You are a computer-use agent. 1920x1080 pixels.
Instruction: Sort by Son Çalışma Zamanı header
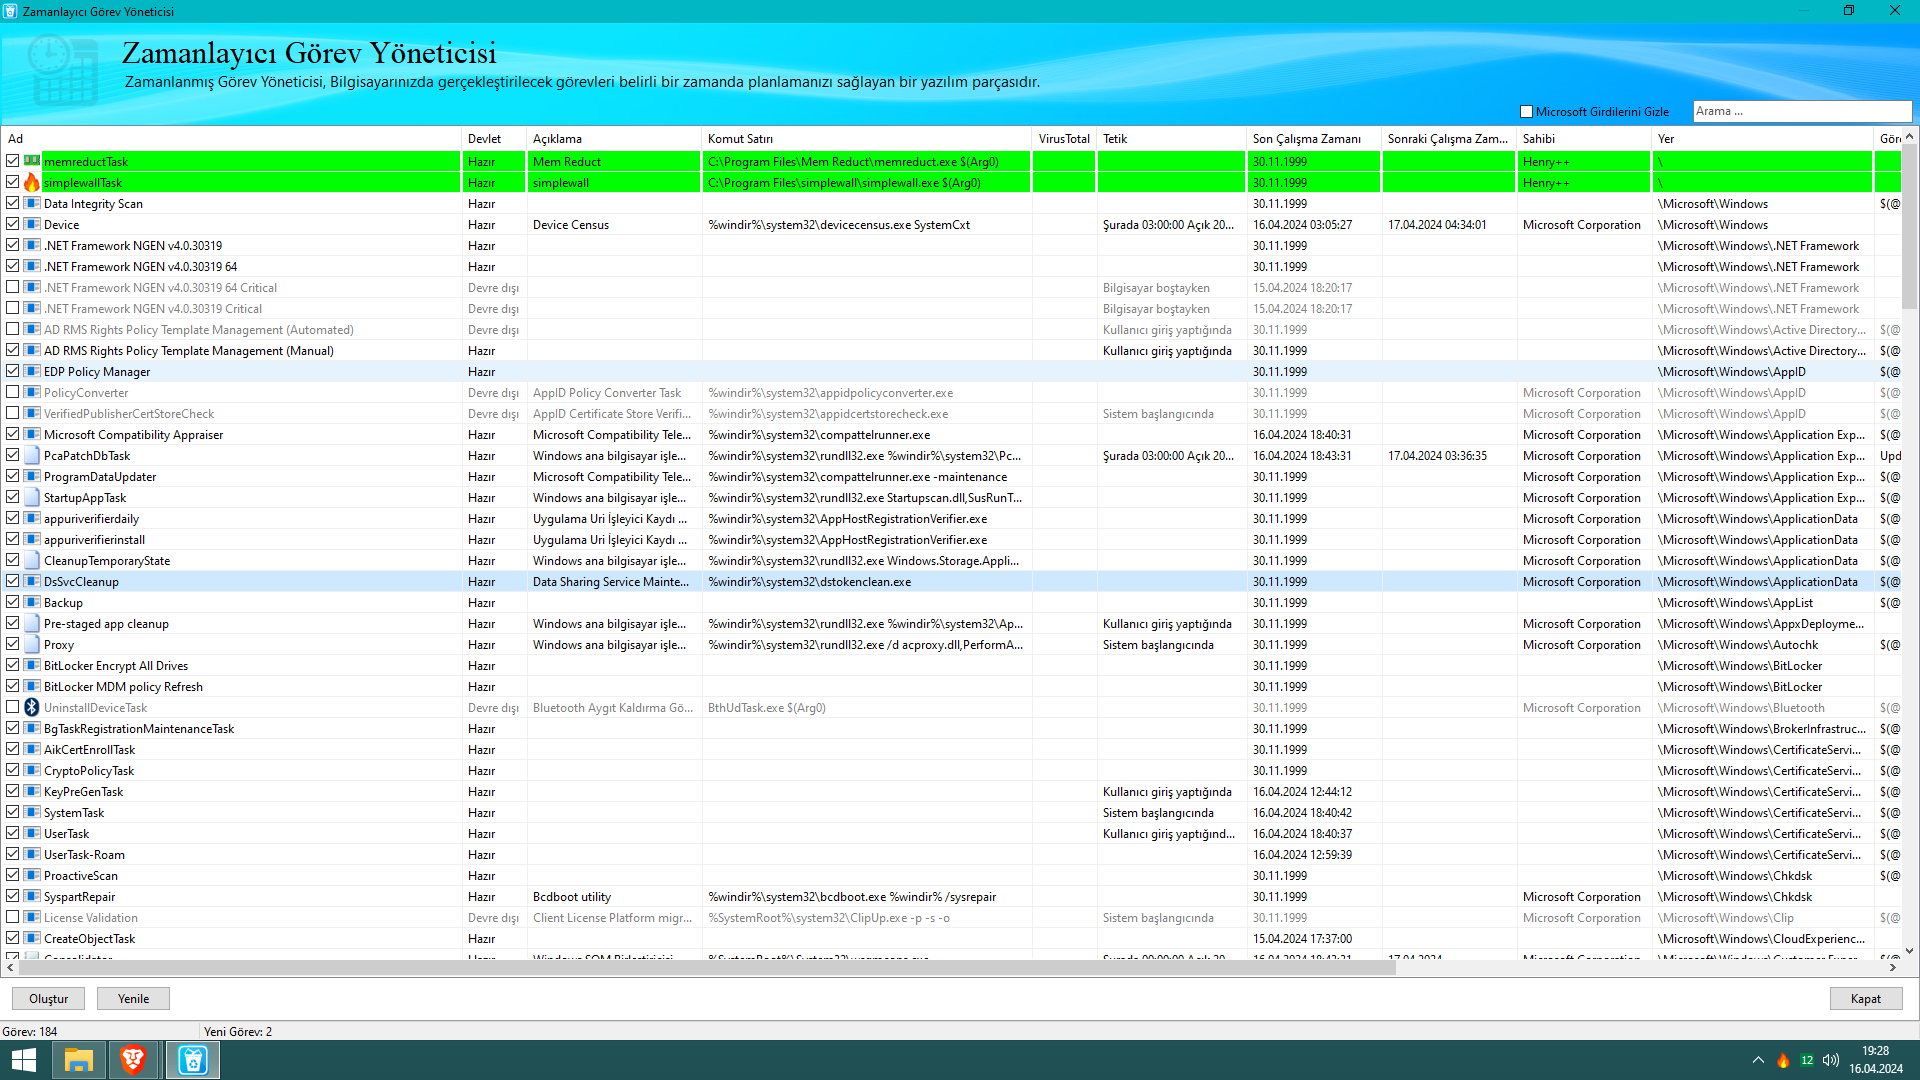click(1314, 139)
